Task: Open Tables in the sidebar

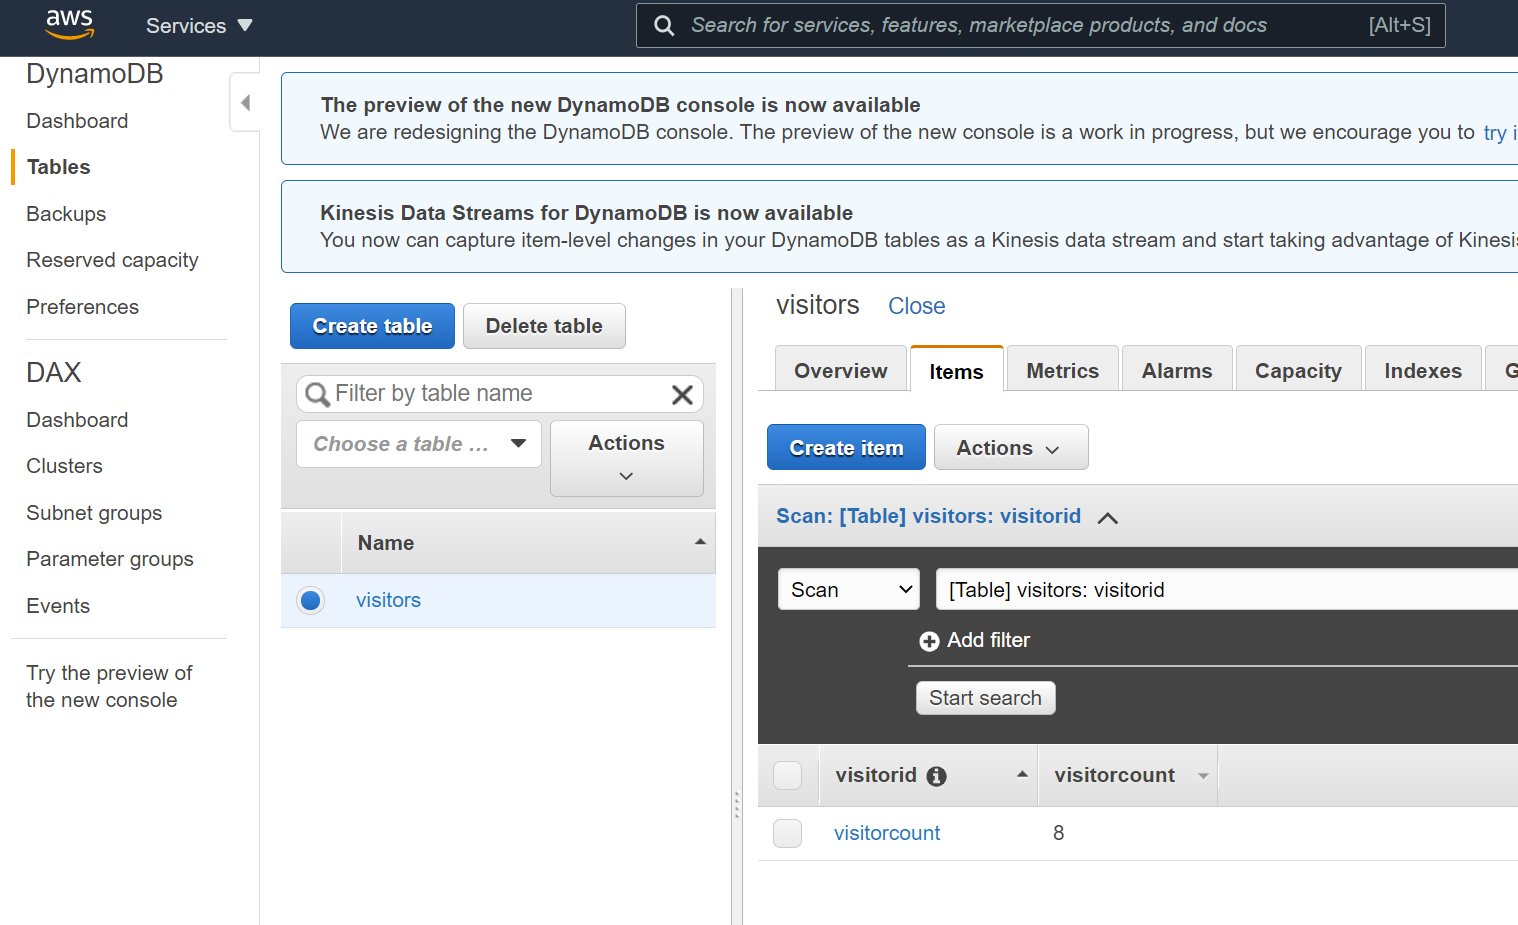Action: (x=58, y=167)
